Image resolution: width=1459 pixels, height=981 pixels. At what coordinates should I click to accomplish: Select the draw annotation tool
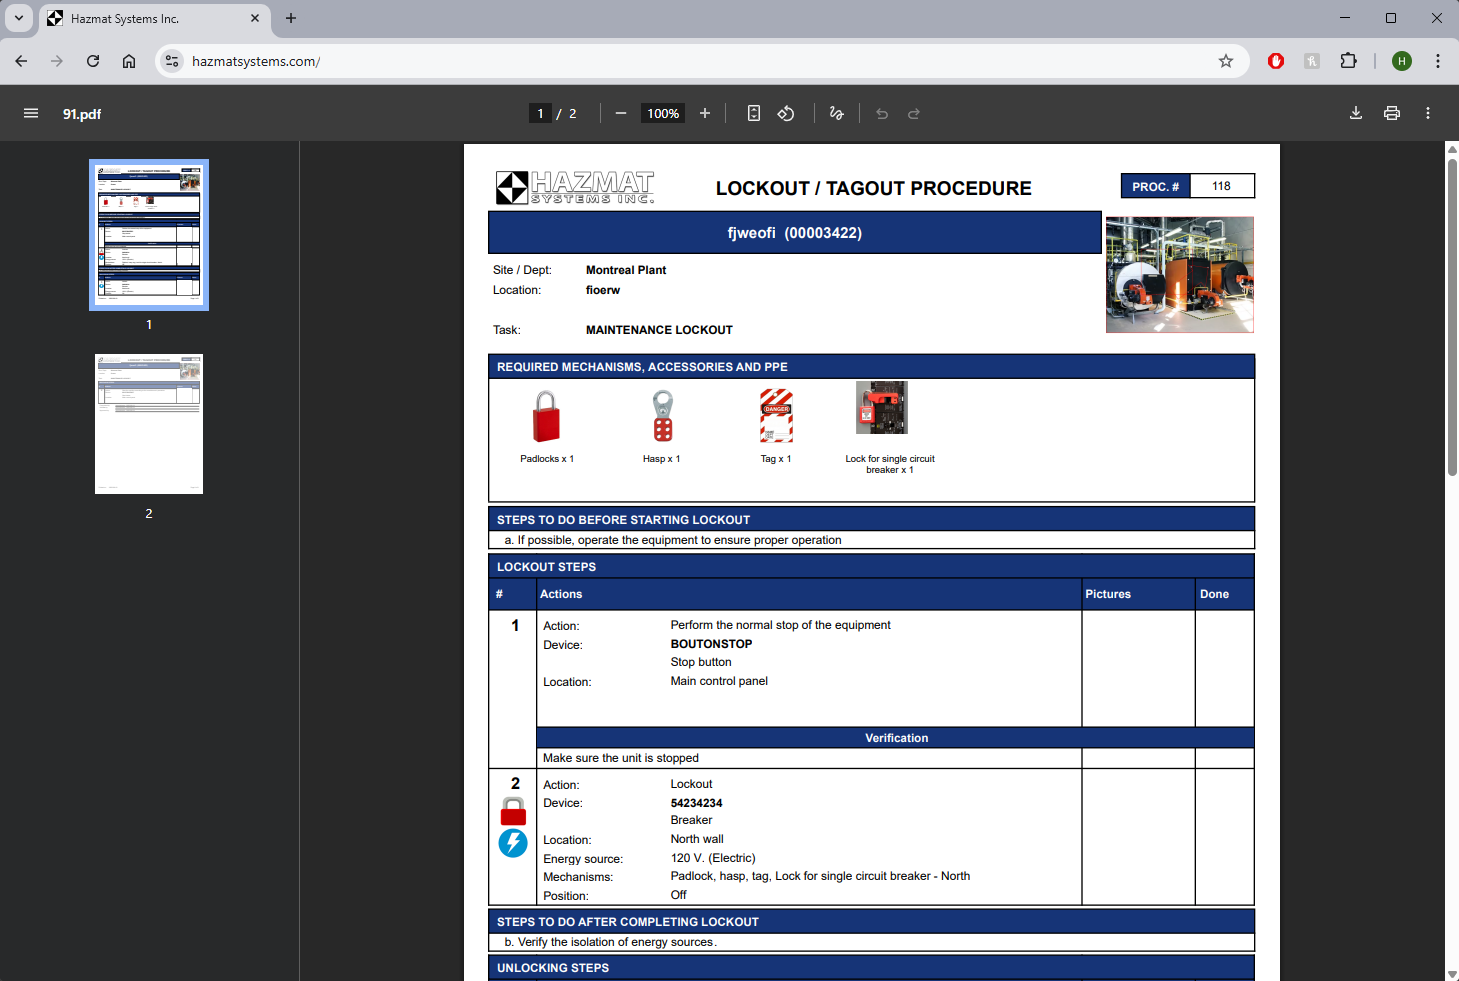tap(837, 113)
